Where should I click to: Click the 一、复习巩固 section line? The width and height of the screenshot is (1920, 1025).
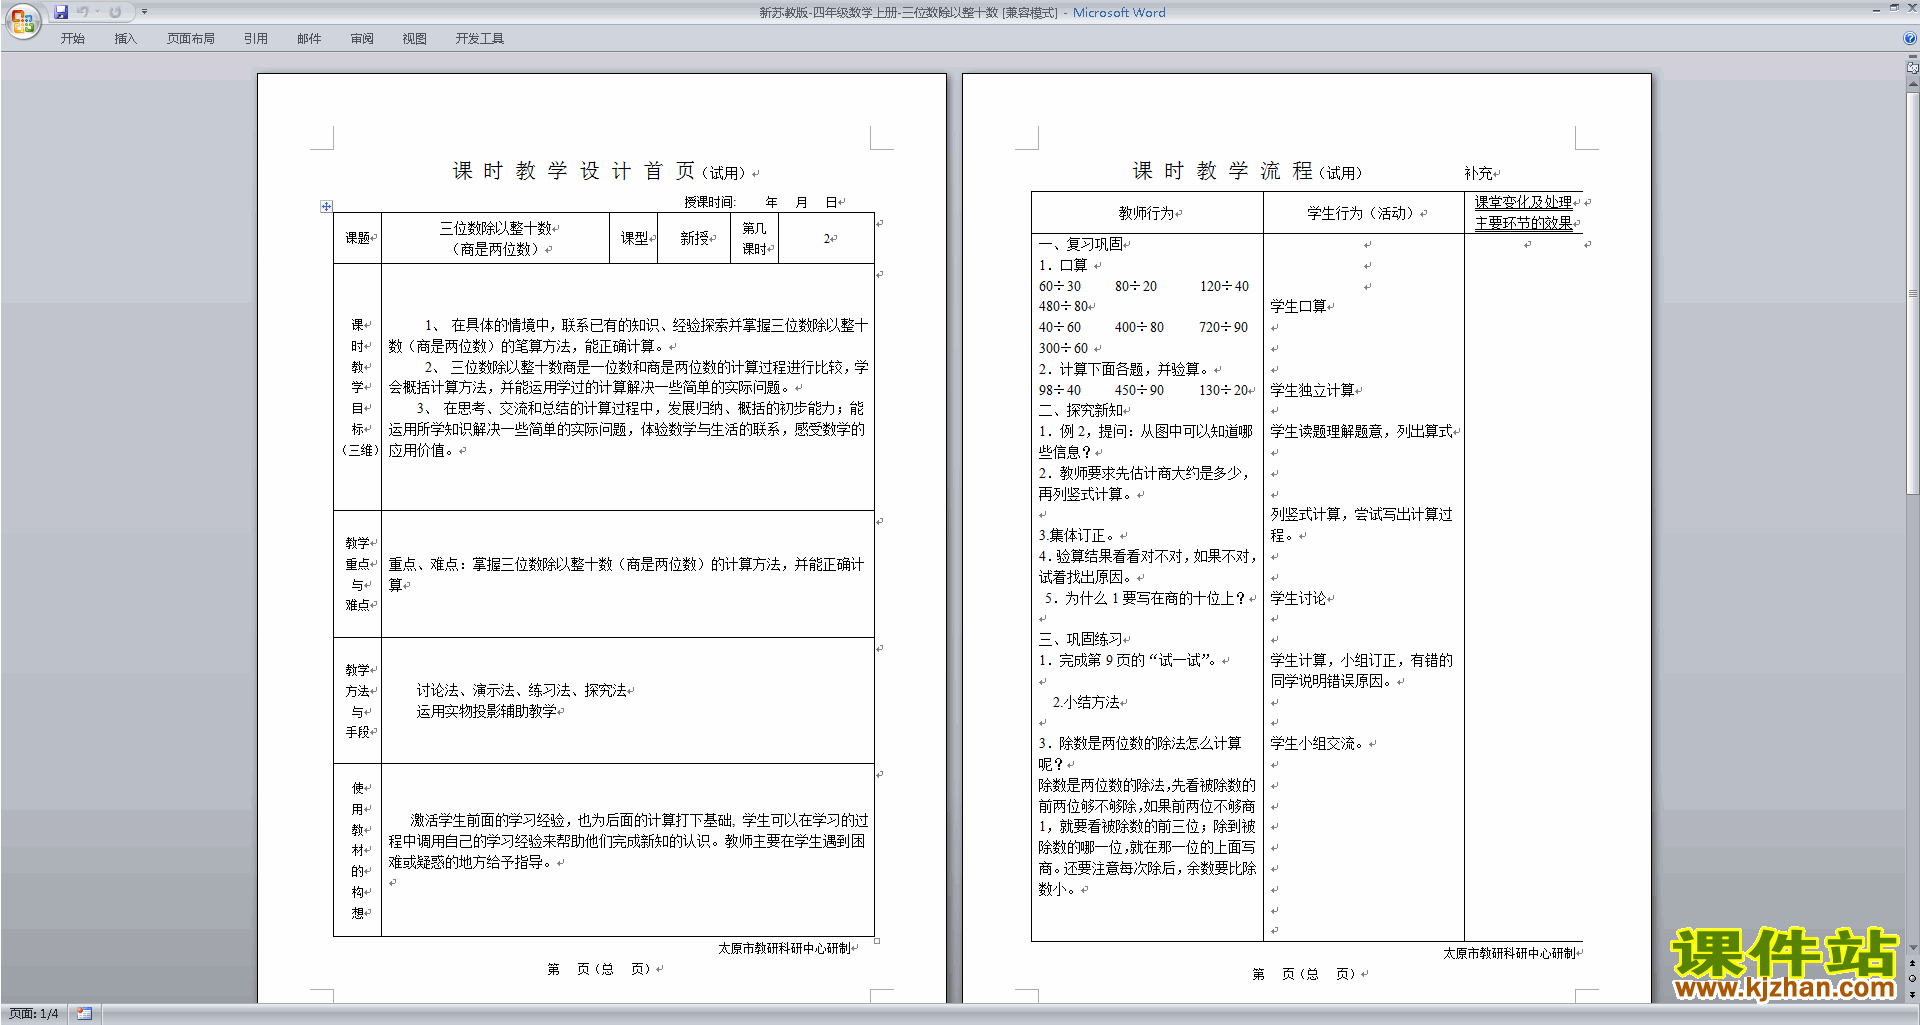pyautogui.click(x=1080, y=244)
